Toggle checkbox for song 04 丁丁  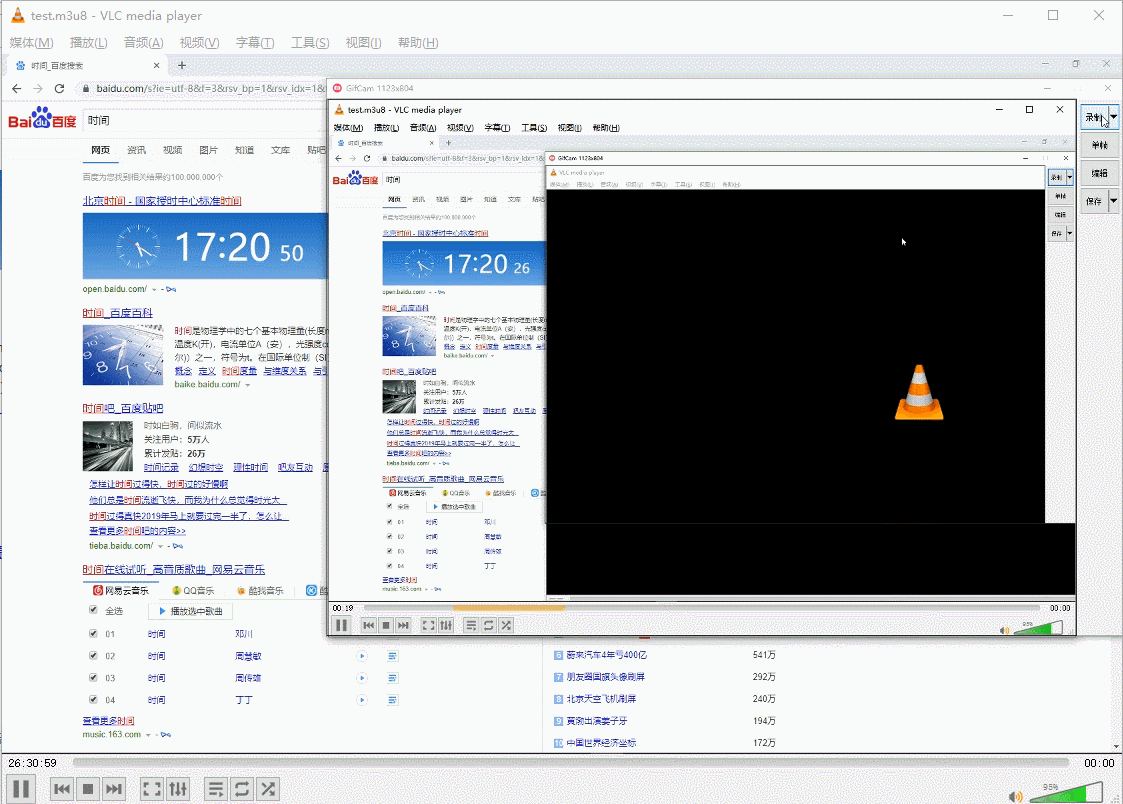pyautogui.click(x=93, y=699)
